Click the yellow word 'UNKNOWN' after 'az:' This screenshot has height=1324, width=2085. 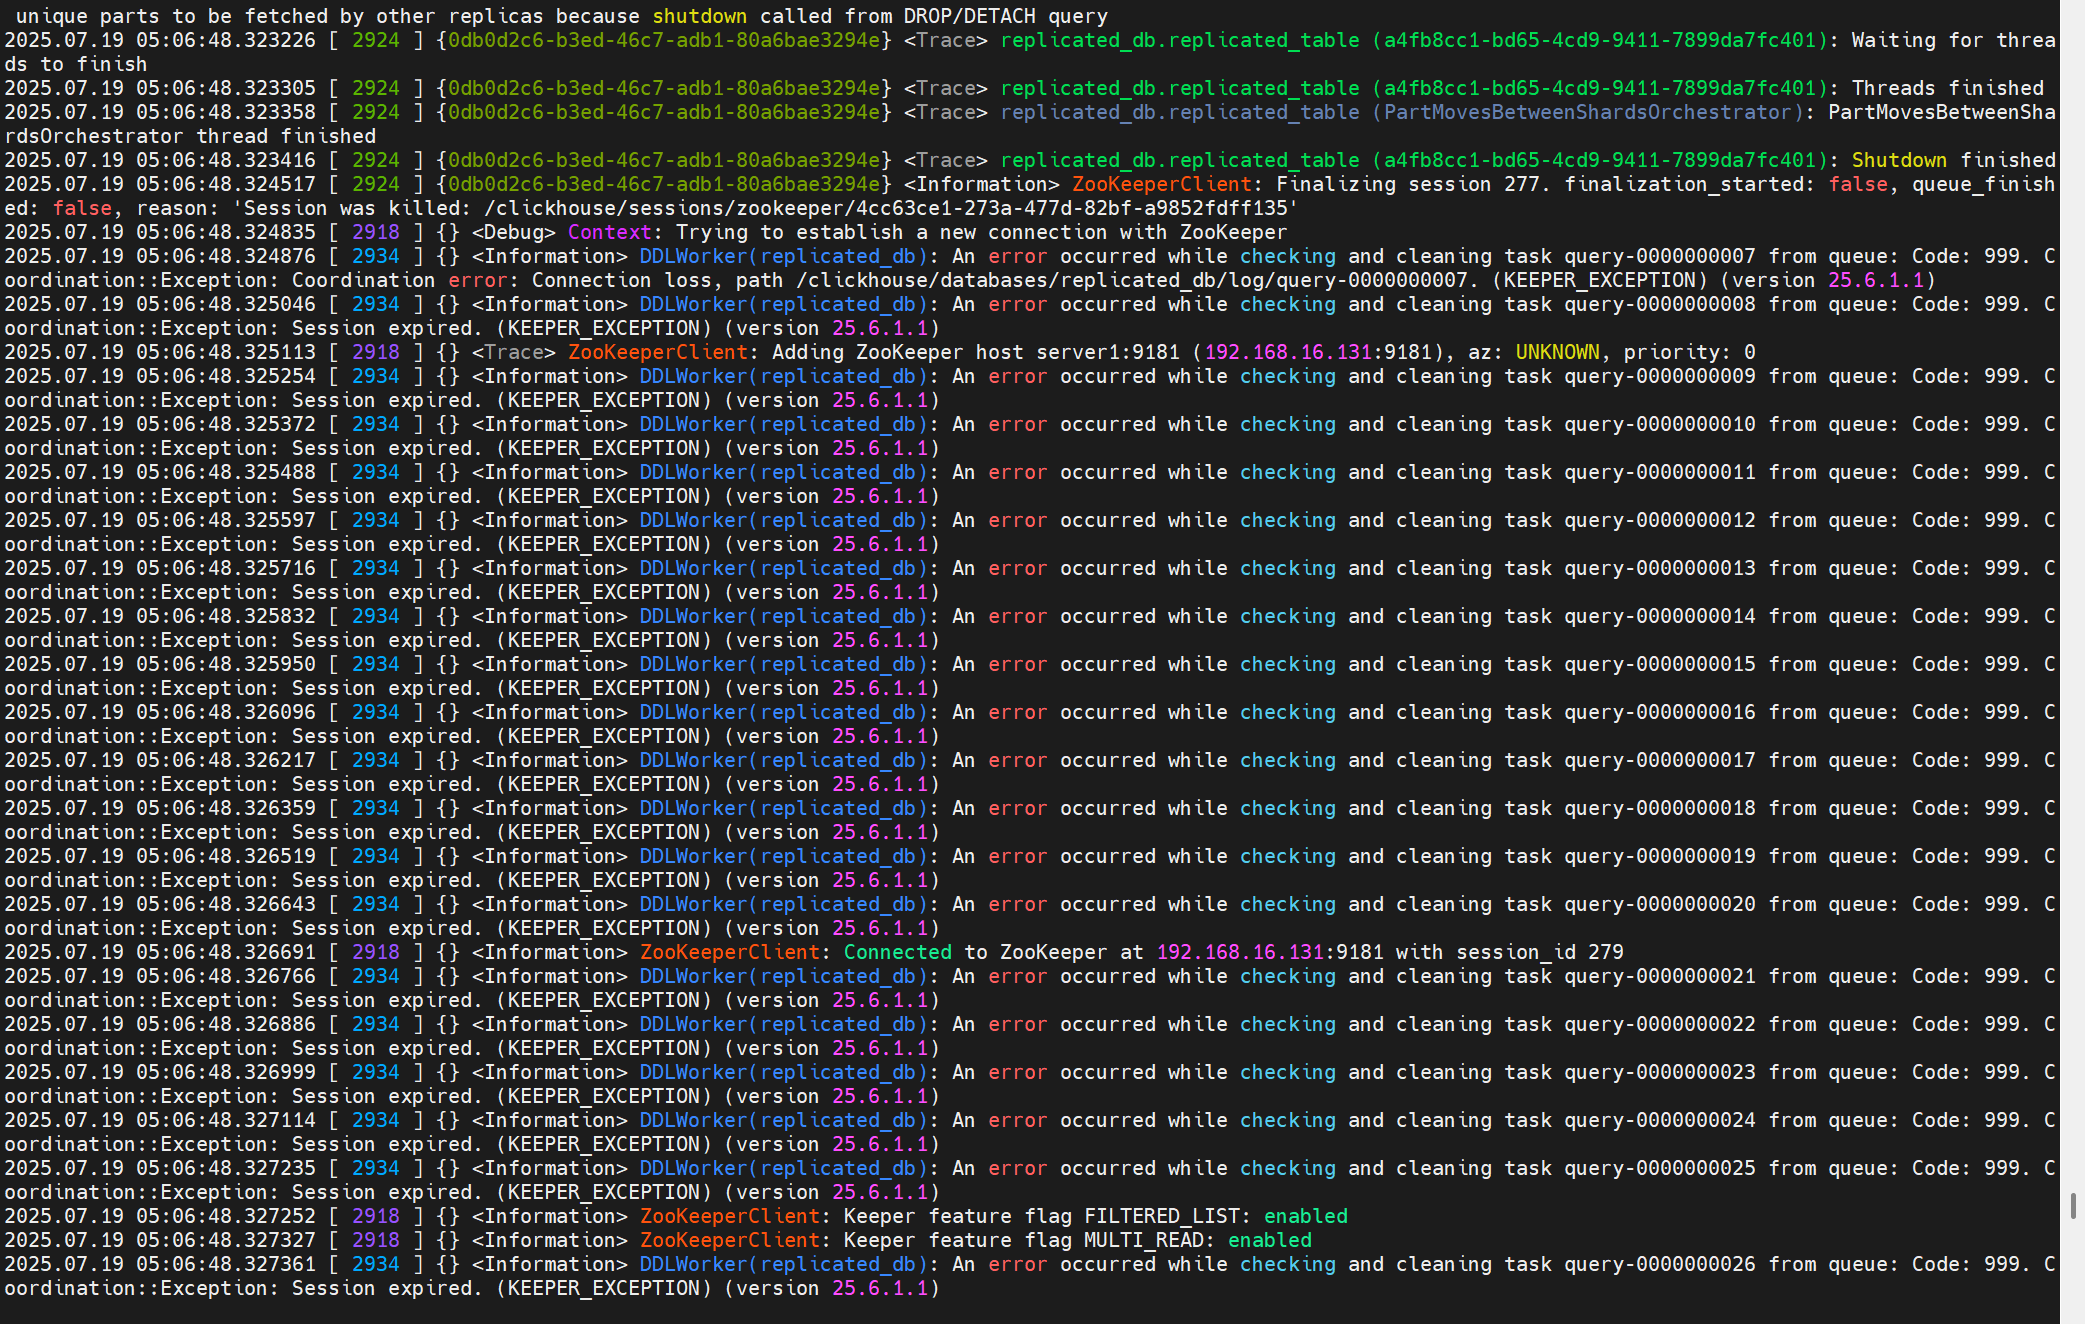[1557, 352]
